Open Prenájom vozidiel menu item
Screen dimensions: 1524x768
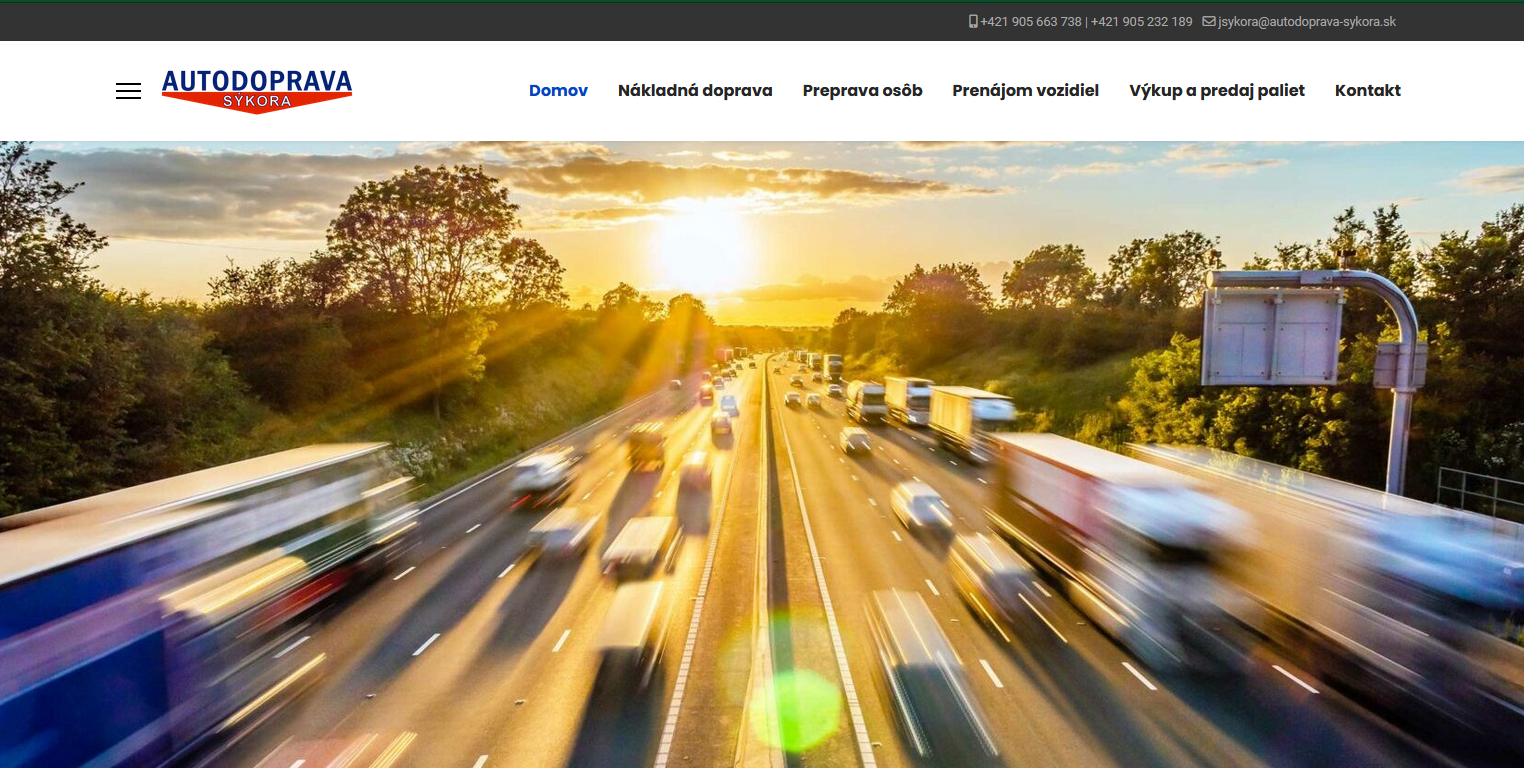(1025, 90)
